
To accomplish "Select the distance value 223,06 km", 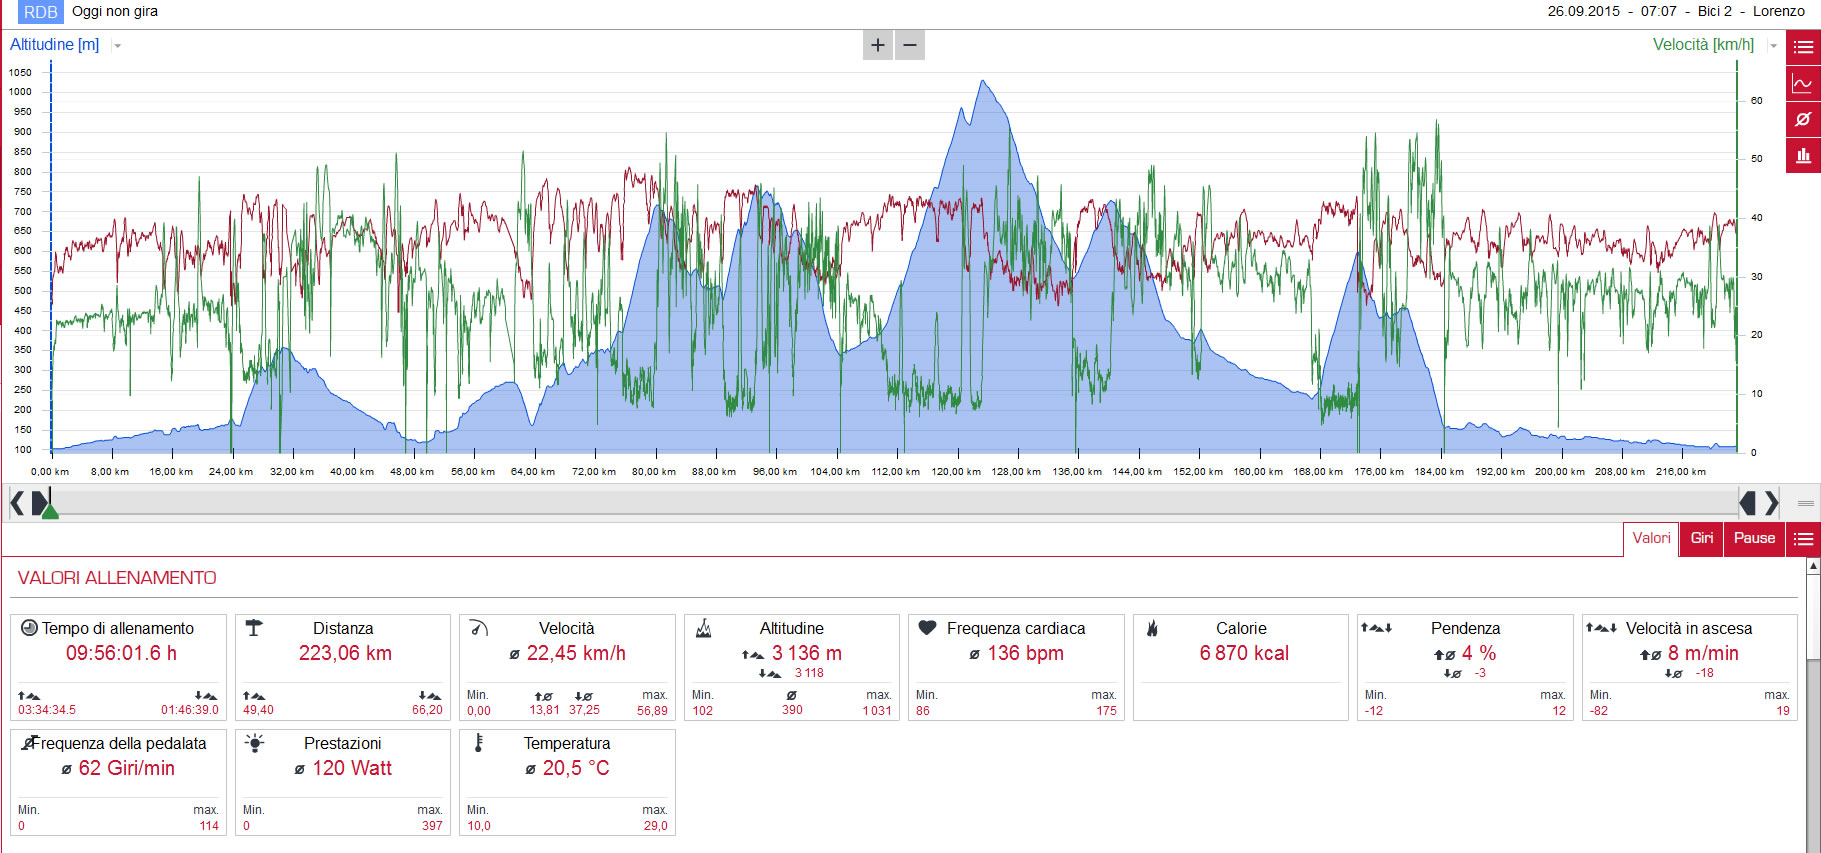I will [345, 653].
